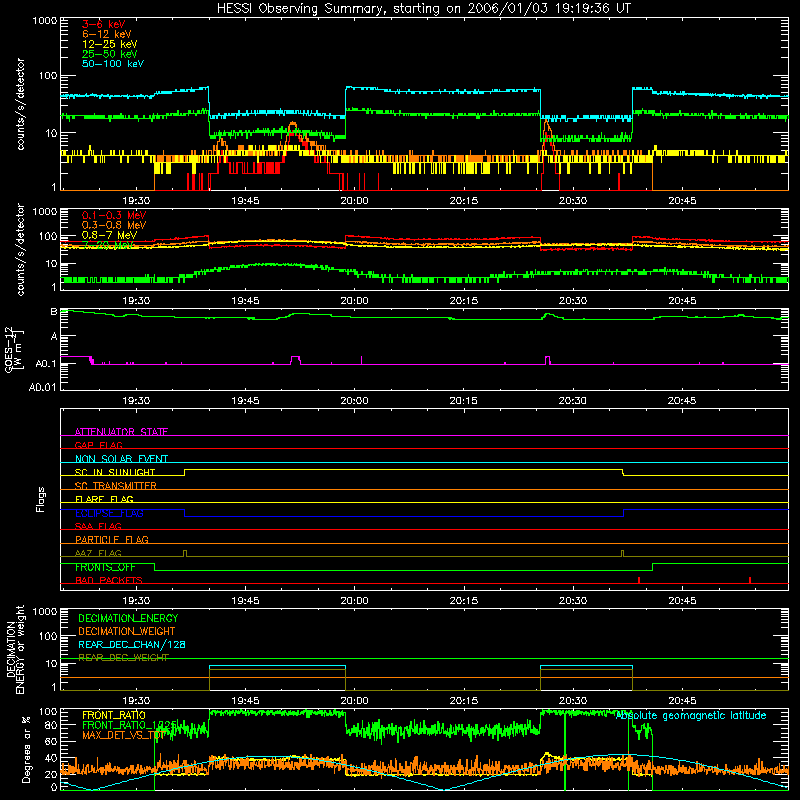Click the GOES-12 axis label

point(14,349)
